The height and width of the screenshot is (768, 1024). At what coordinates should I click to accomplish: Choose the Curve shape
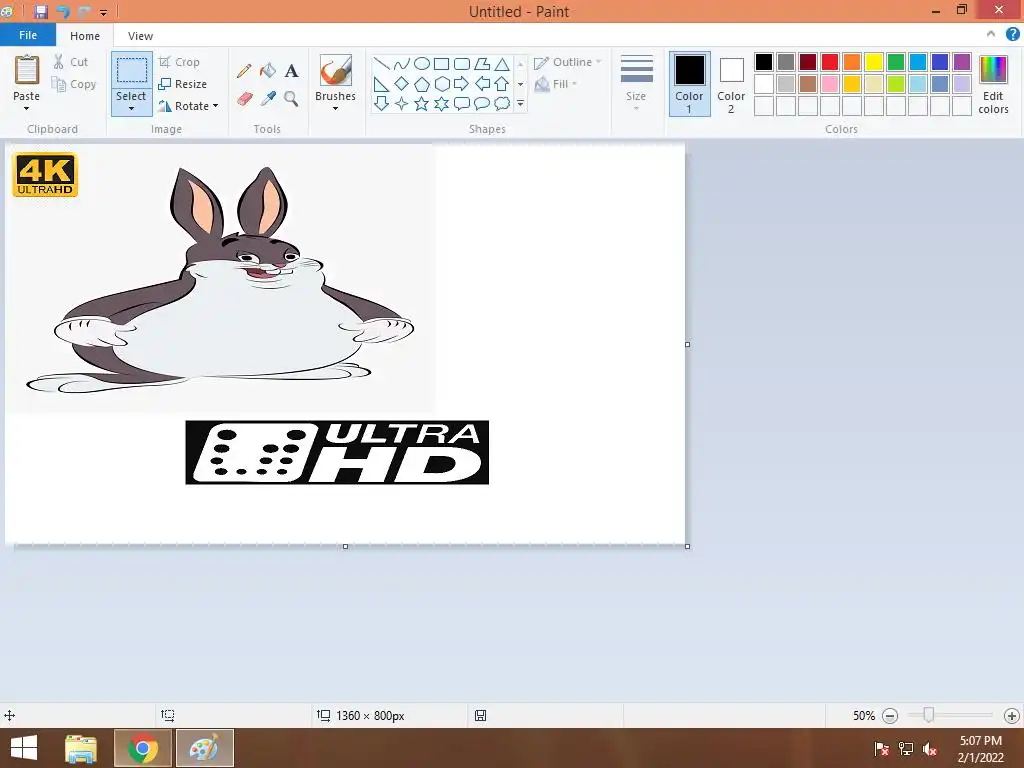click(x=402, y=63)
